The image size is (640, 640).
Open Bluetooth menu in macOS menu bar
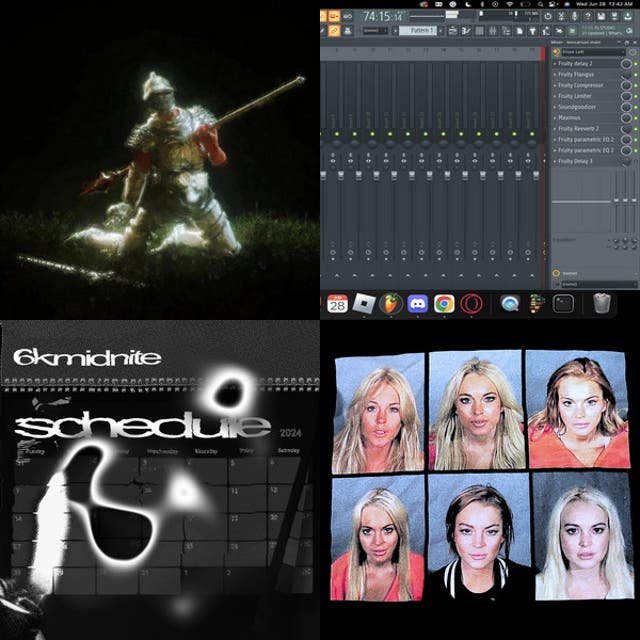click(x=482, y=4)
